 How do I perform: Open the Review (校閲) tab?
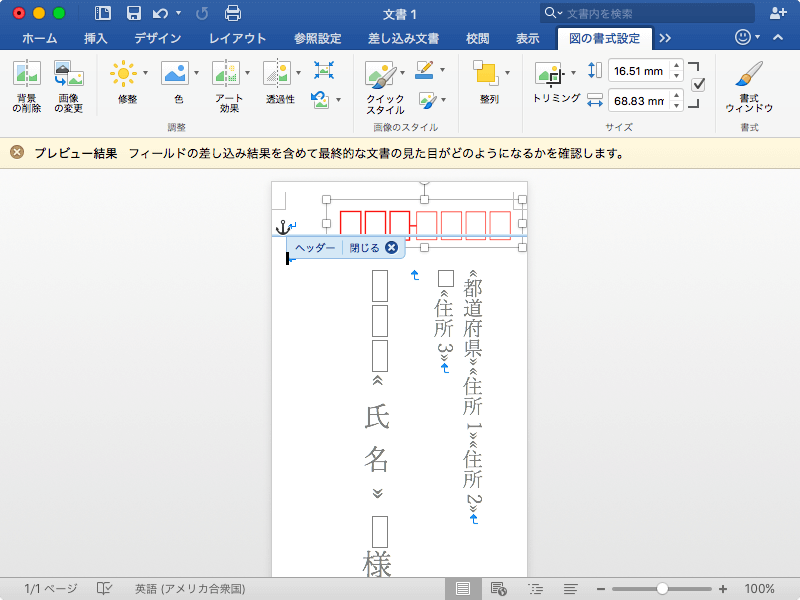pos(478,38)
